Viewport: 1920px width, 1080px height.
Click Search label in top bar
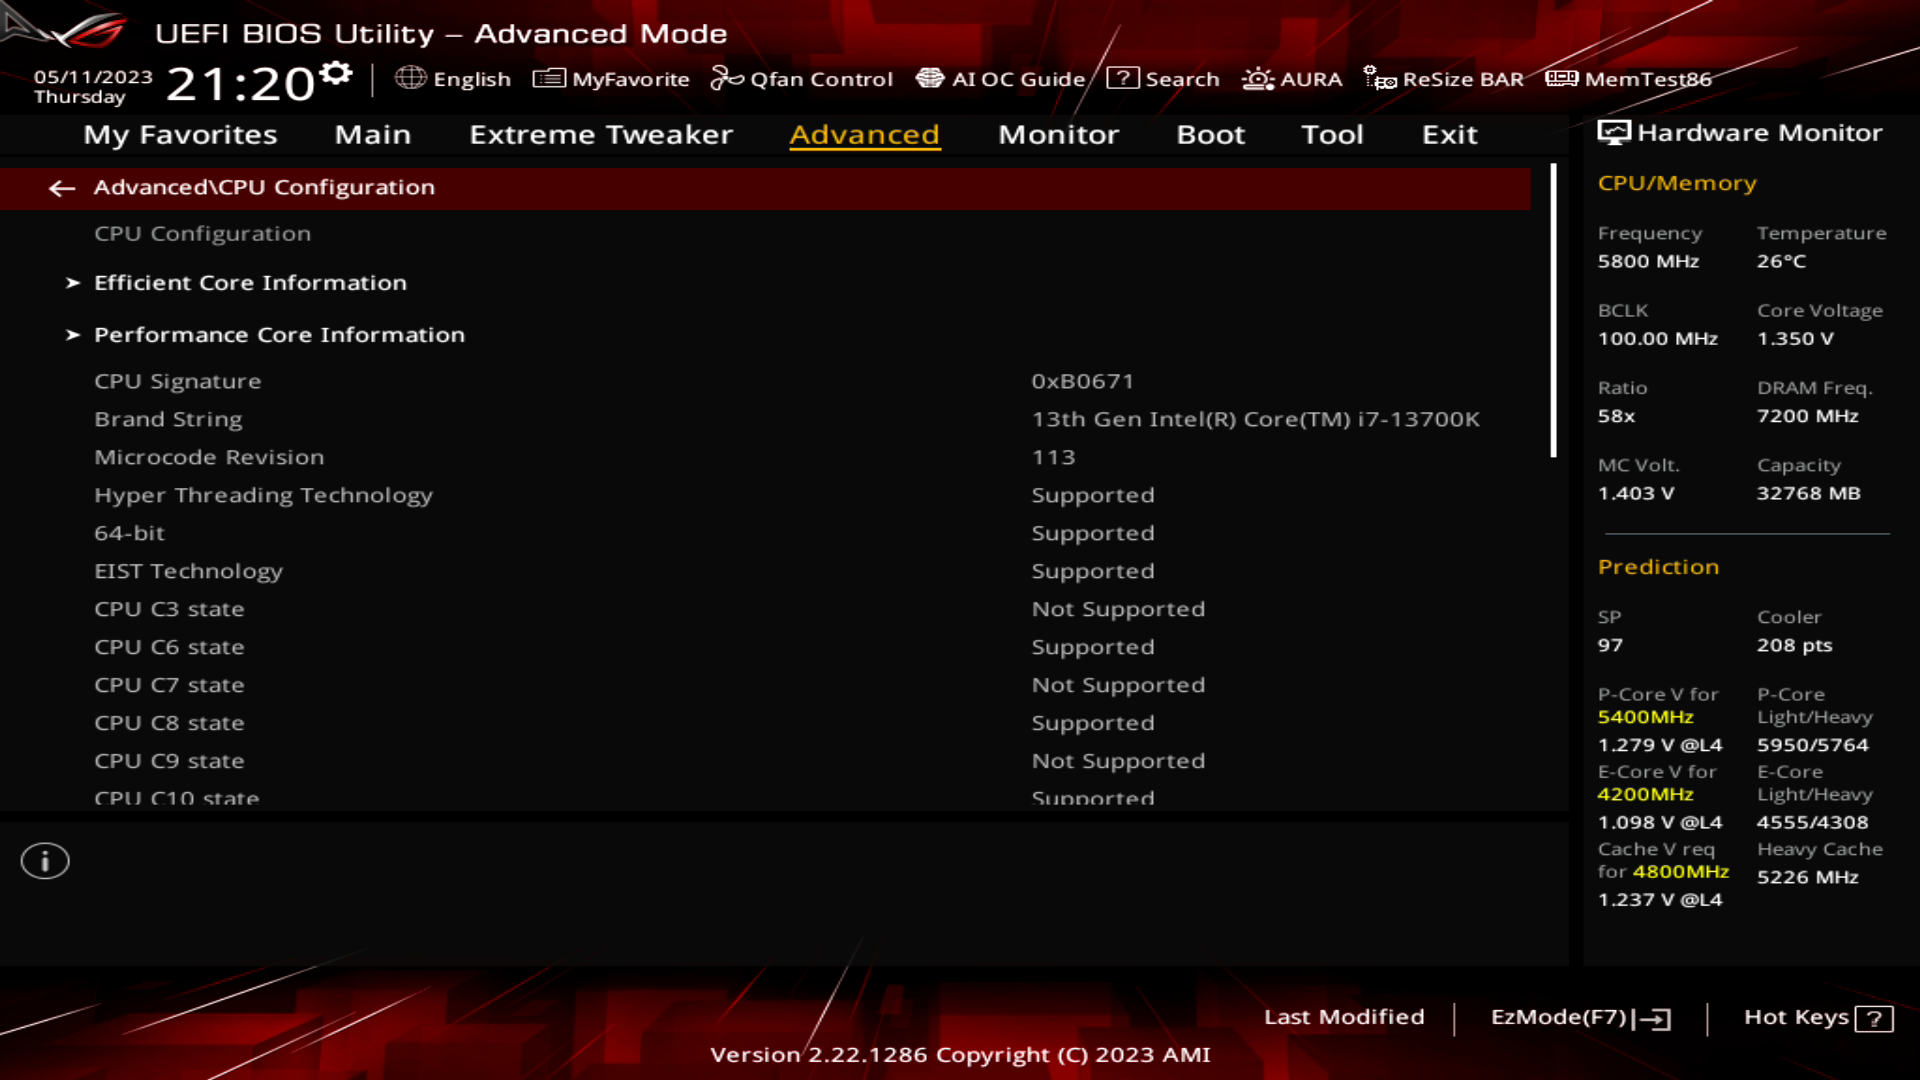pos(1182,79)
